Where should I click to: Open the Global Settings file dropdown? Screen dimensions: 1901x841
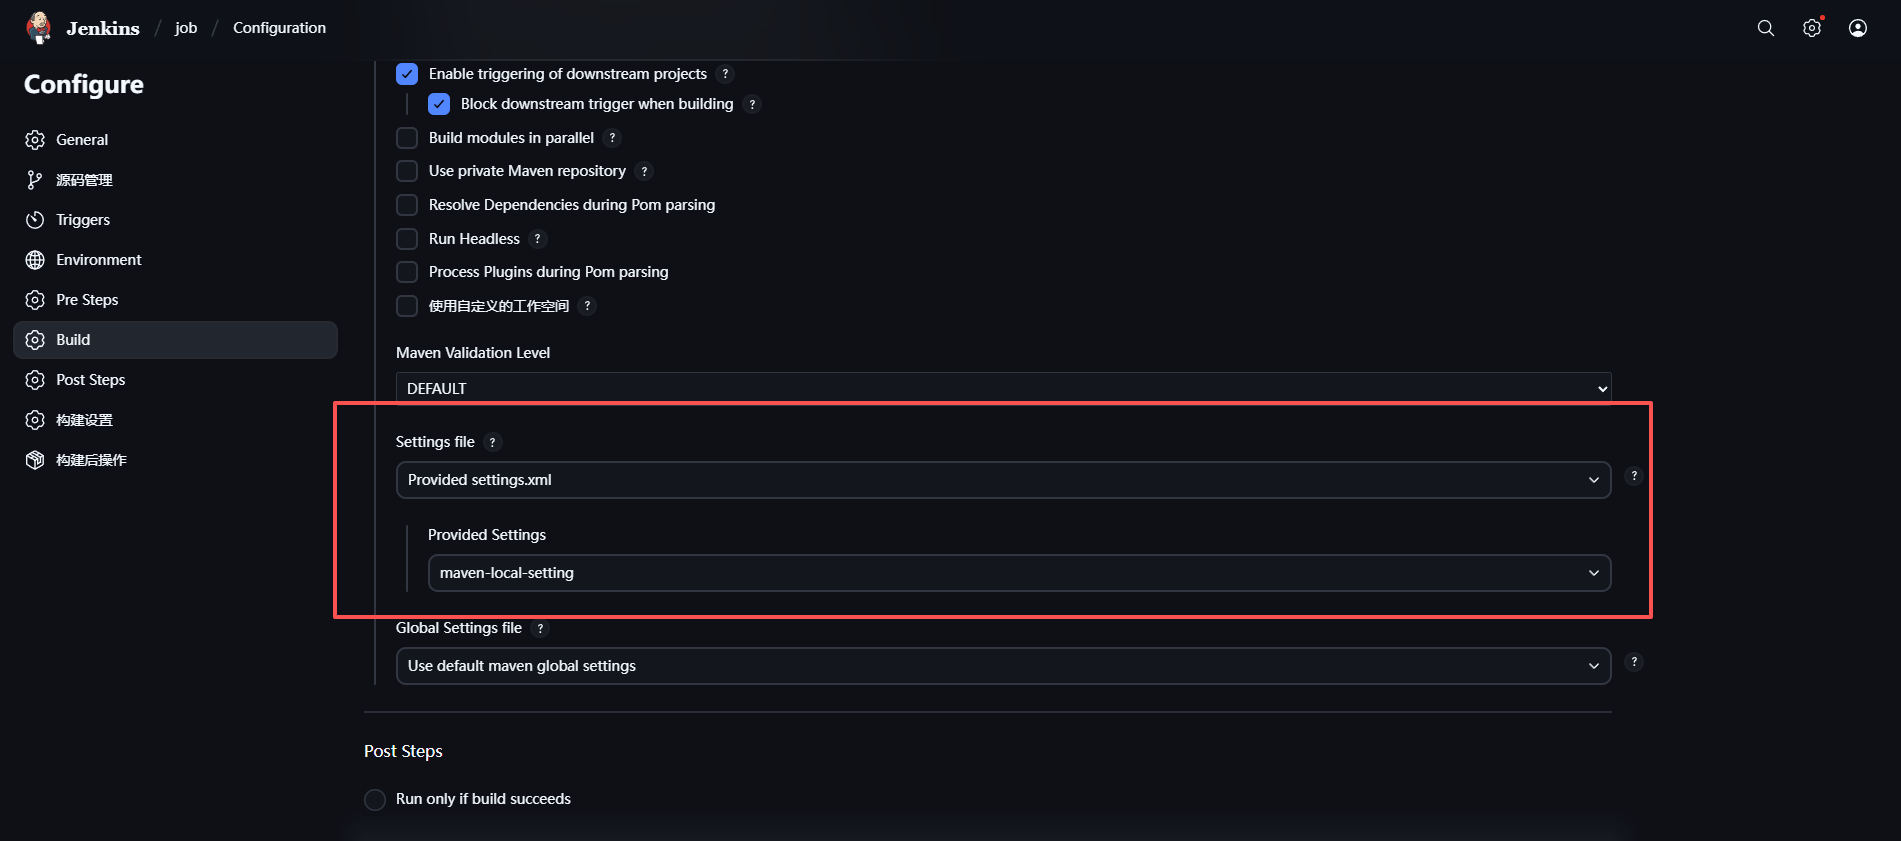(1003, 666)
